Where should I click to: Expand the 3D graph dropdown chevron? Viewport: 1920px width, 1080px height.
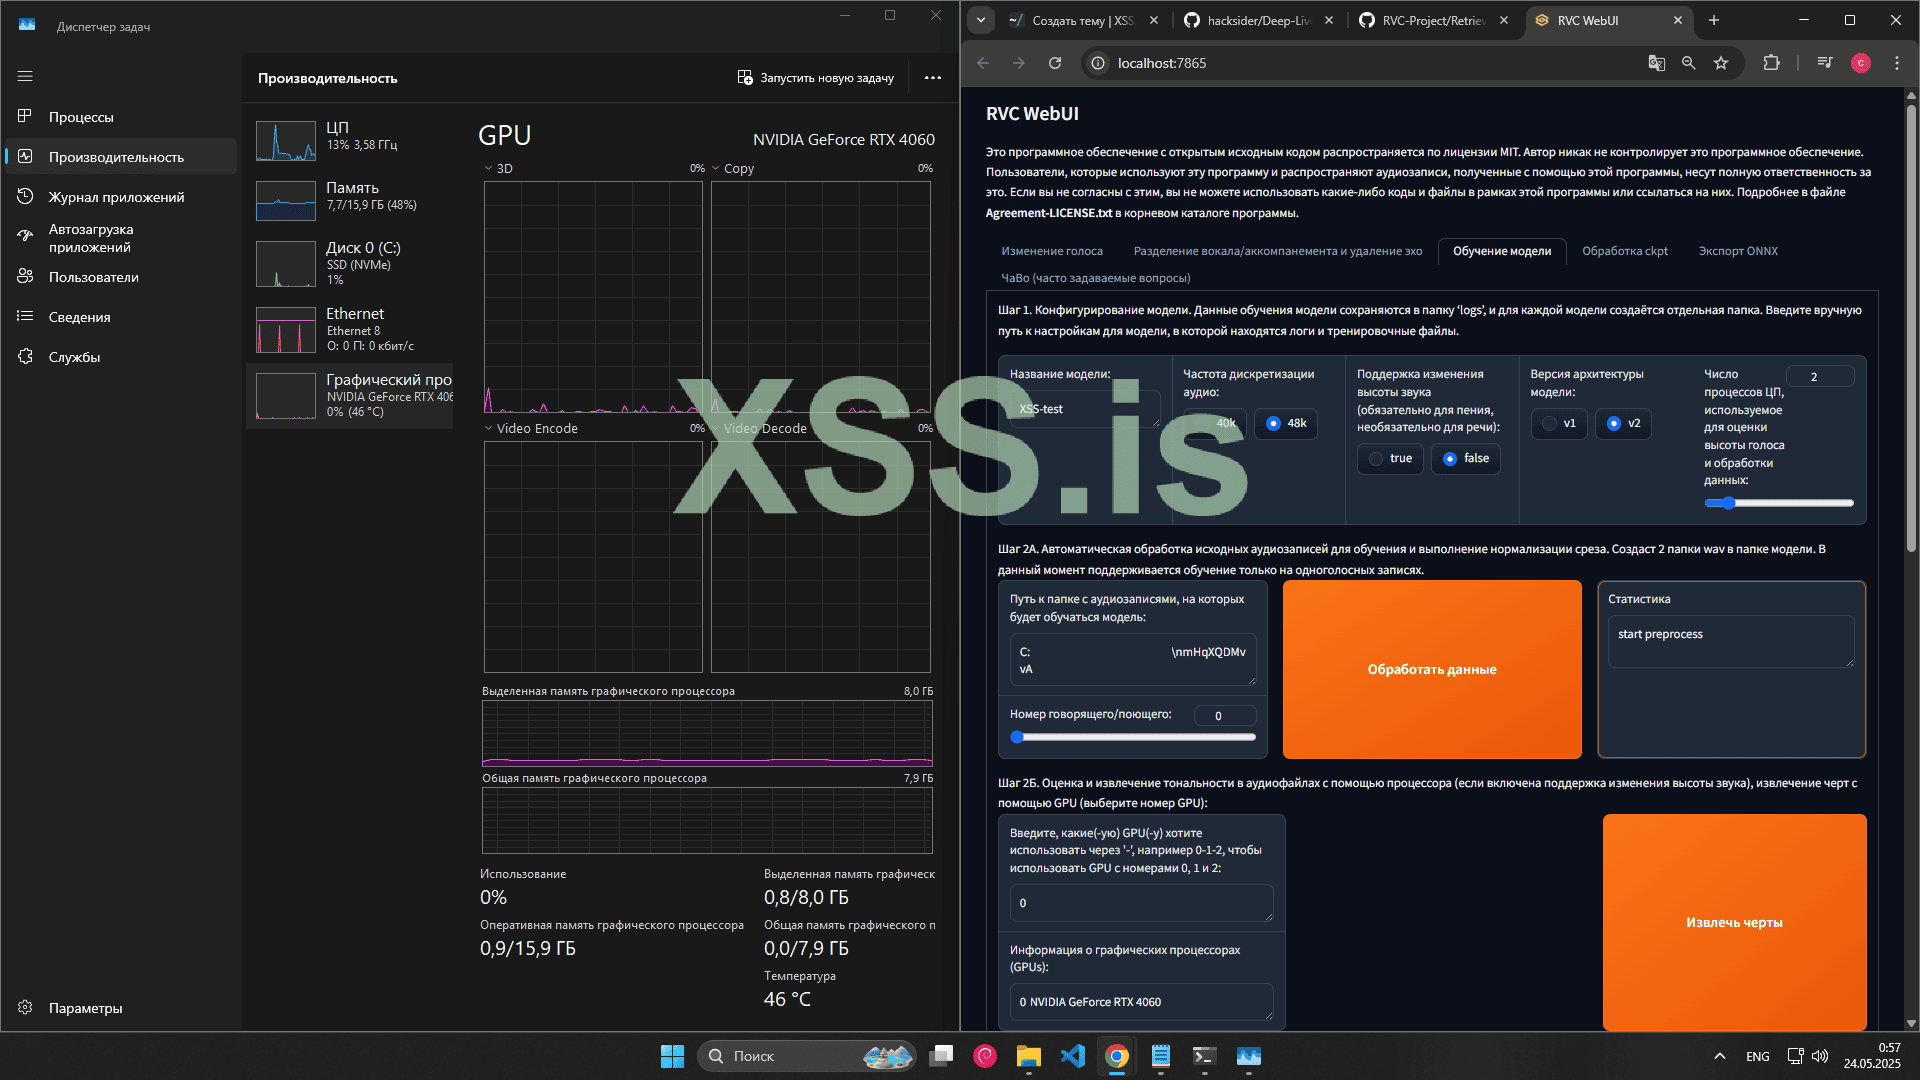coord(488,169)
